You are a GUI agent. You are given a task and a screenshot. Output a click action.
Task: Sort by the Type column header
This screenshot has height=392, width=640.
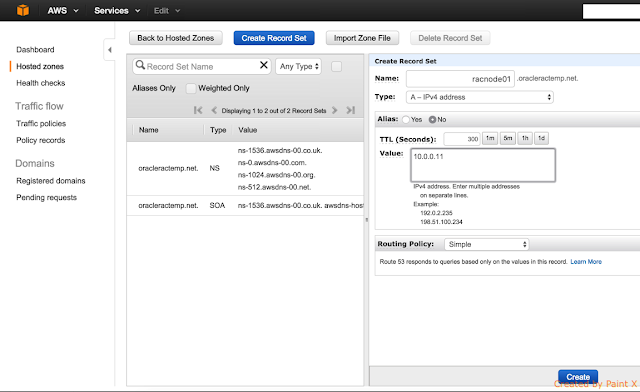tap(218, 130)
